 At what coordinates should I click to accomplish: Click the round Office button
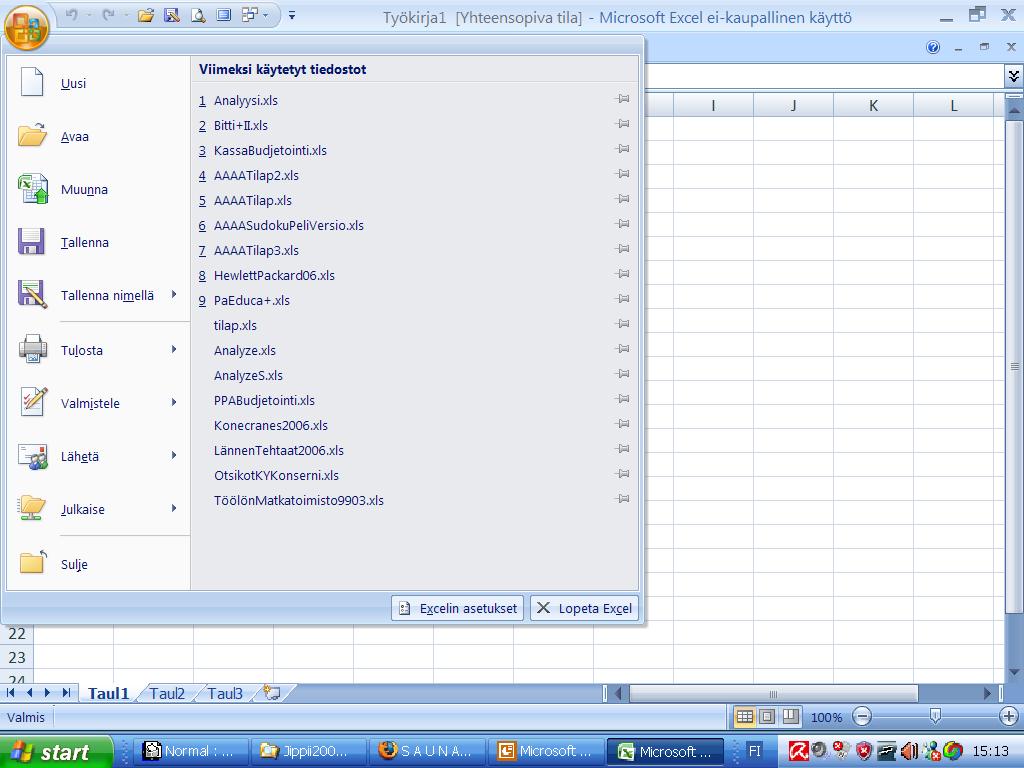coord(26,27)
